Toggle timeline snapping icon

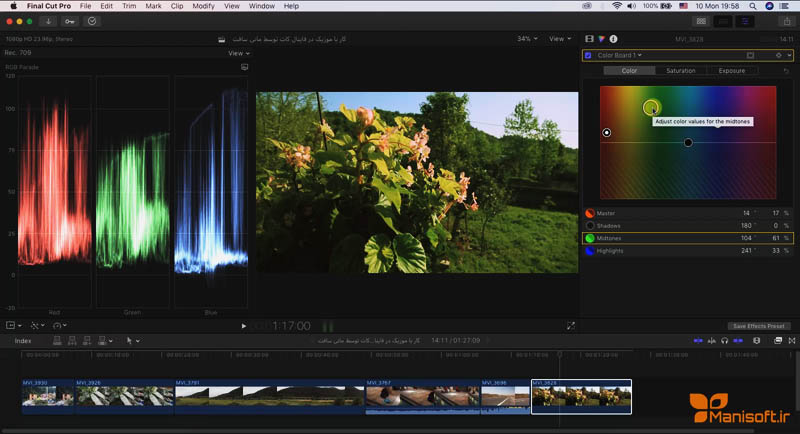pyautogui.click(x=738, y=341)
